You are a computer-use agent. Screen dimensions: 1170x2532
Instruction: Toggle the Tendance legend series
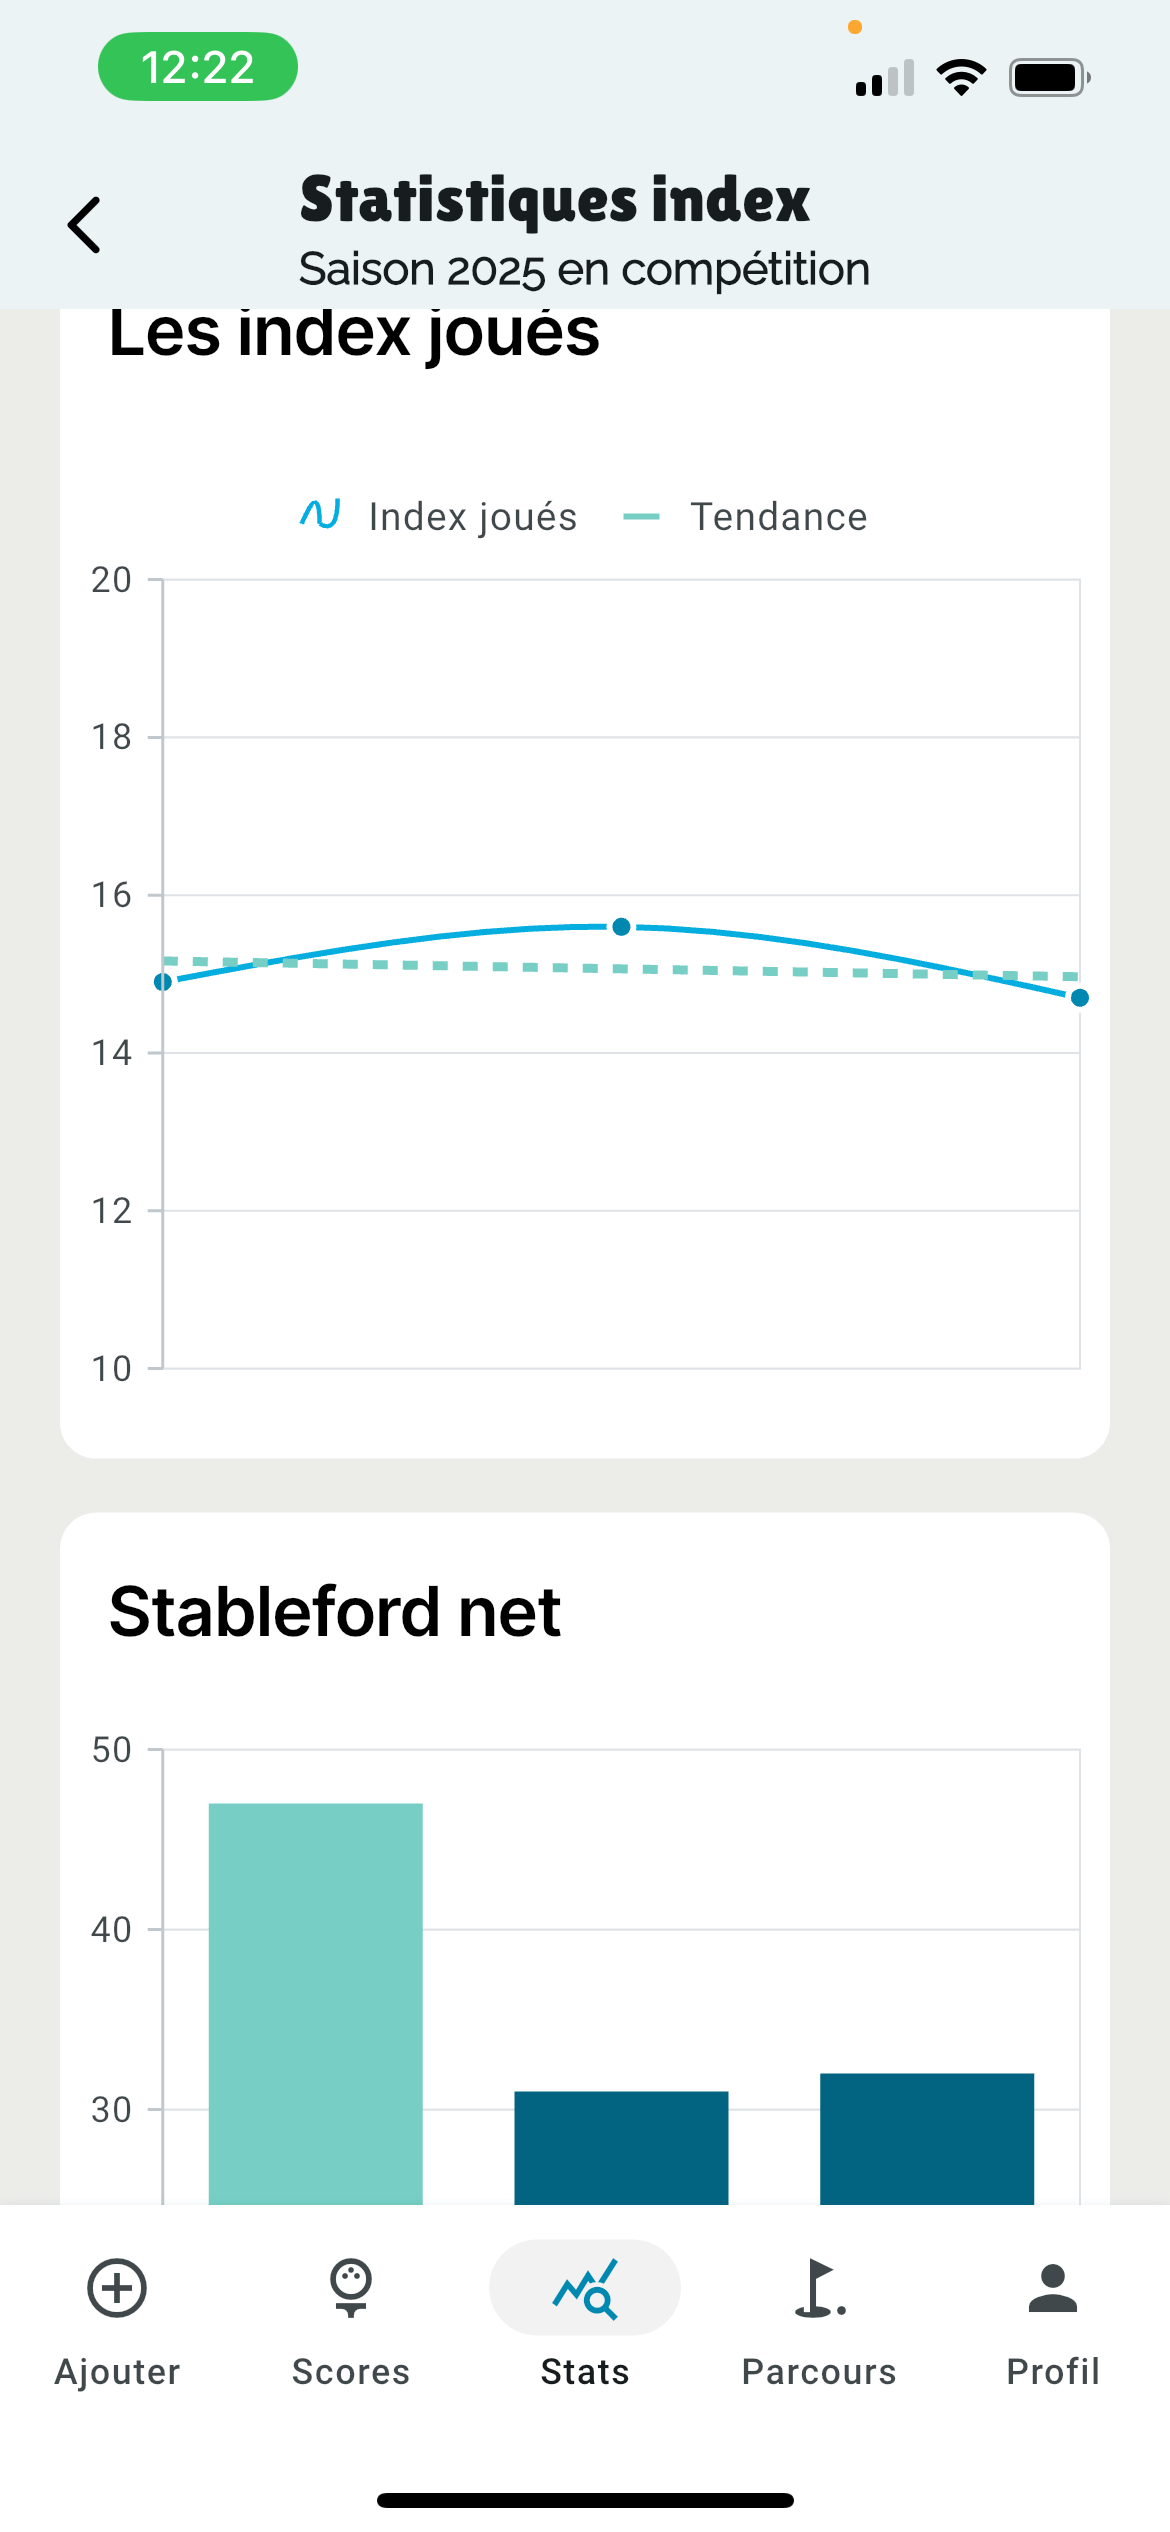click(x=745, y=517)
